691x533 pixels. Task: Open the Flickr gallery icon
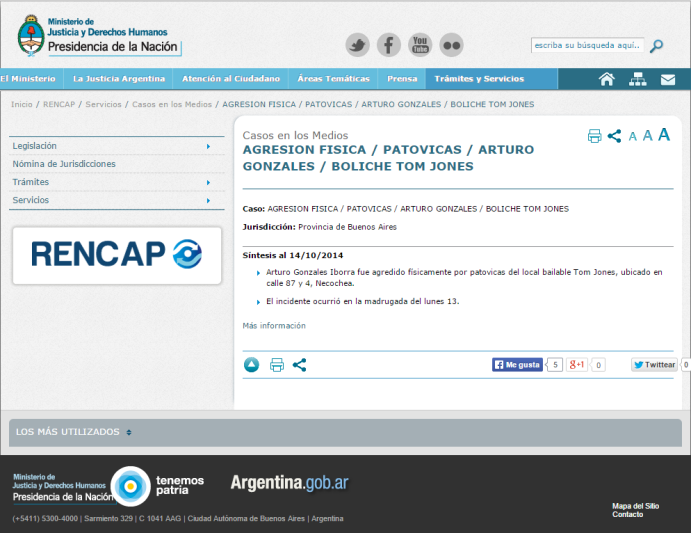(x=451, y=45)
